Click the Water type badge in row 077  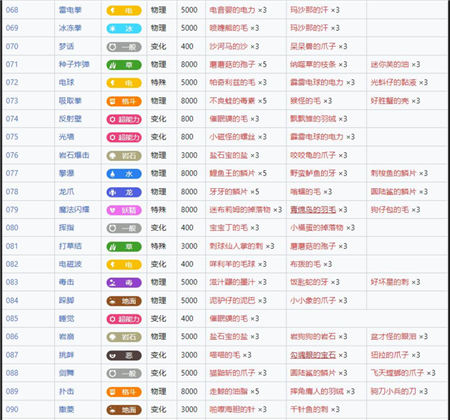pos(124,174)
